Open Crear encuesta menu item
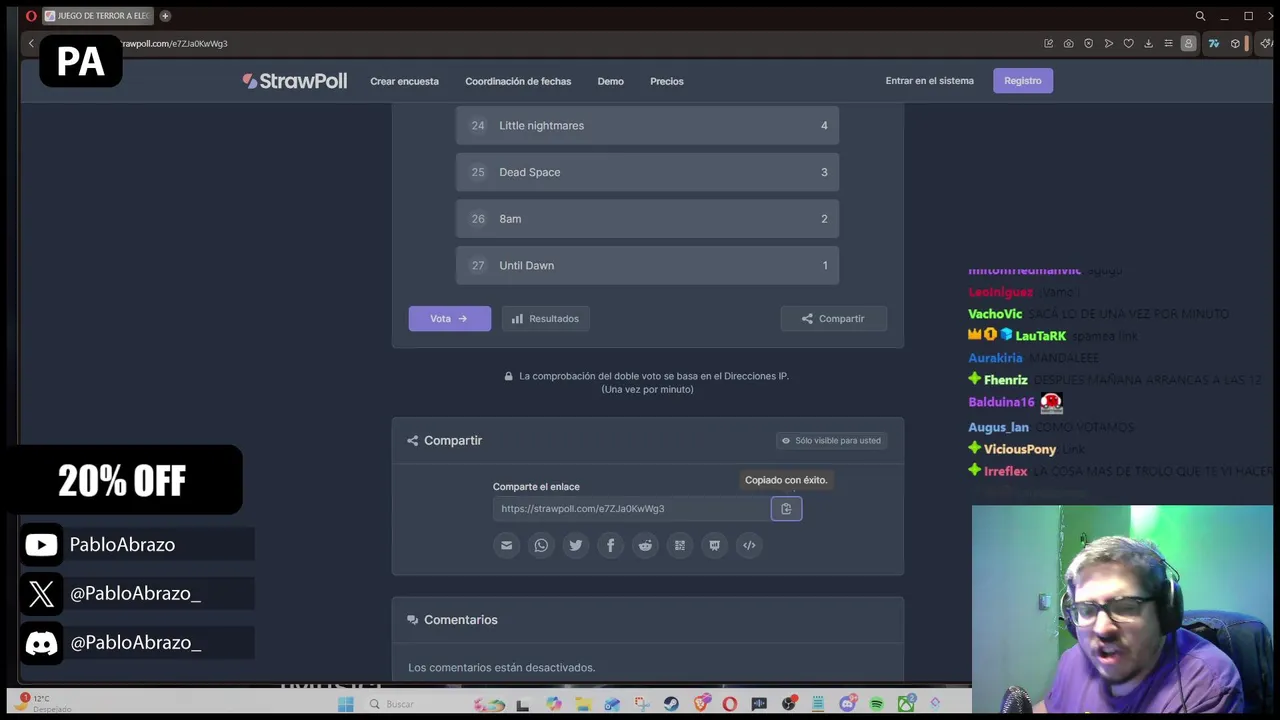The width and height of the screenshot is (1280, 720). point(404,81)
